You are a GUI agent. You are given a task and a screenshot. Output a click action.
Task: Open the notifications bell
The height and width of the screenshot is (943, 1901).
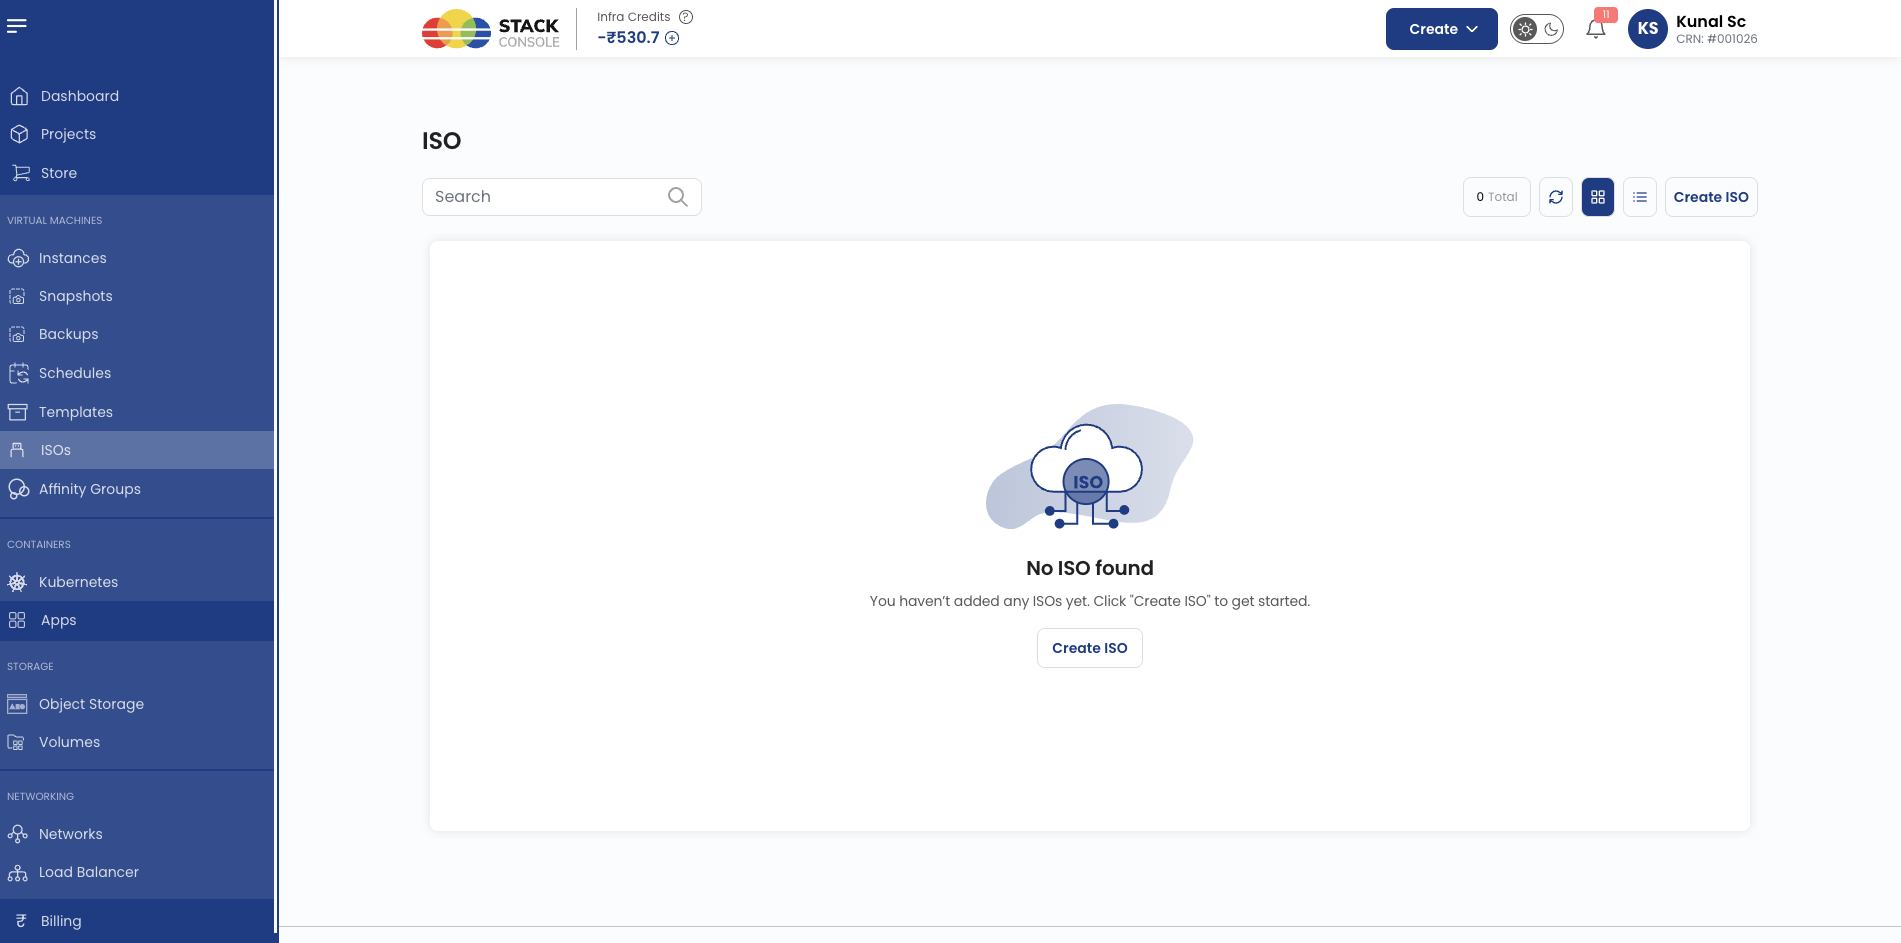1596,29
